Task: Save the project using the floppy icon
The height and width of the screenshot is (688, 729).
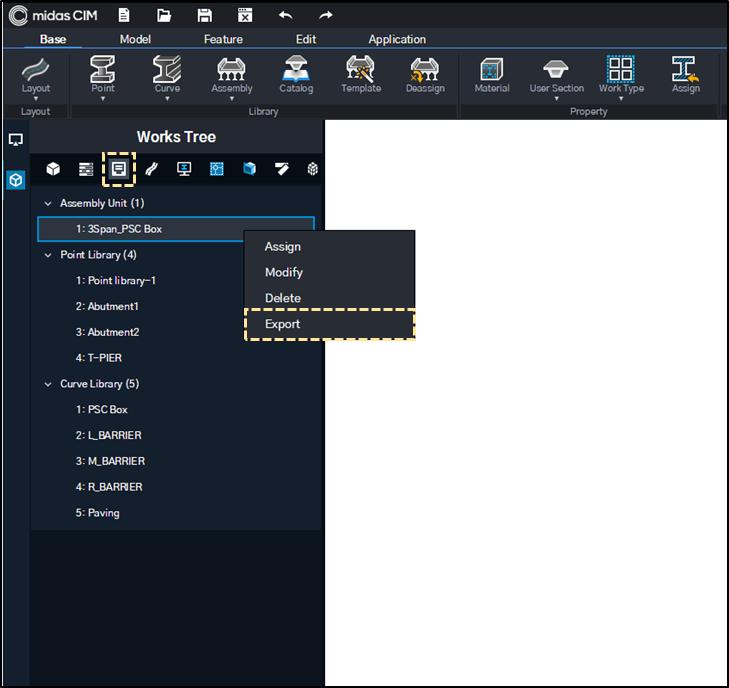Action: coord(205,15)
